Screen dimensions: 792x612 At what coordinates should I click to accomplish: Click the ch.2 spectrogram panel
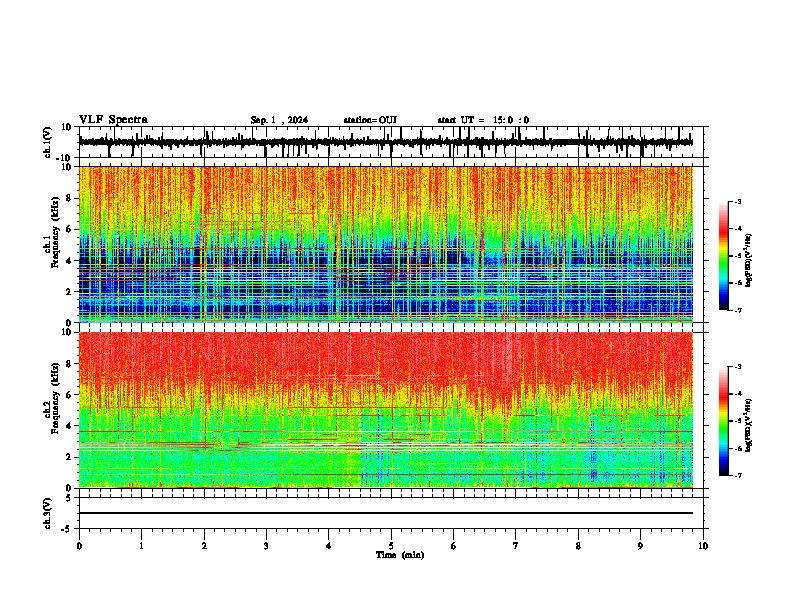pos(386,410)
